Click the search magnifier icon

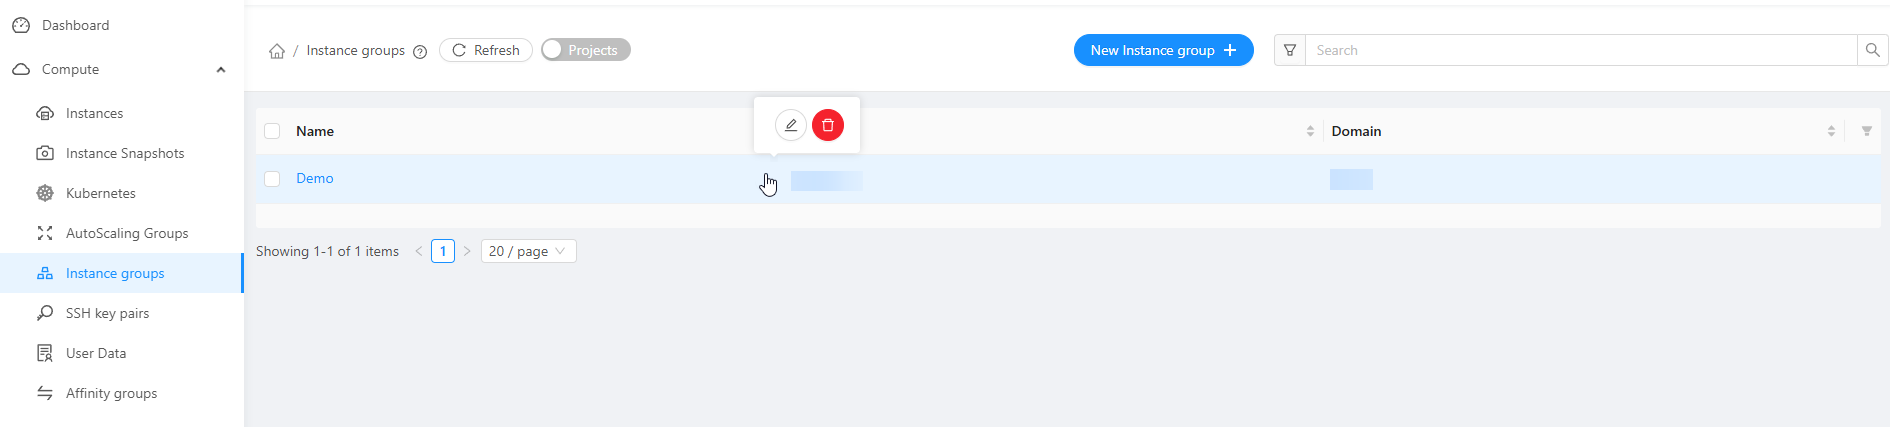click(1872, 50)
